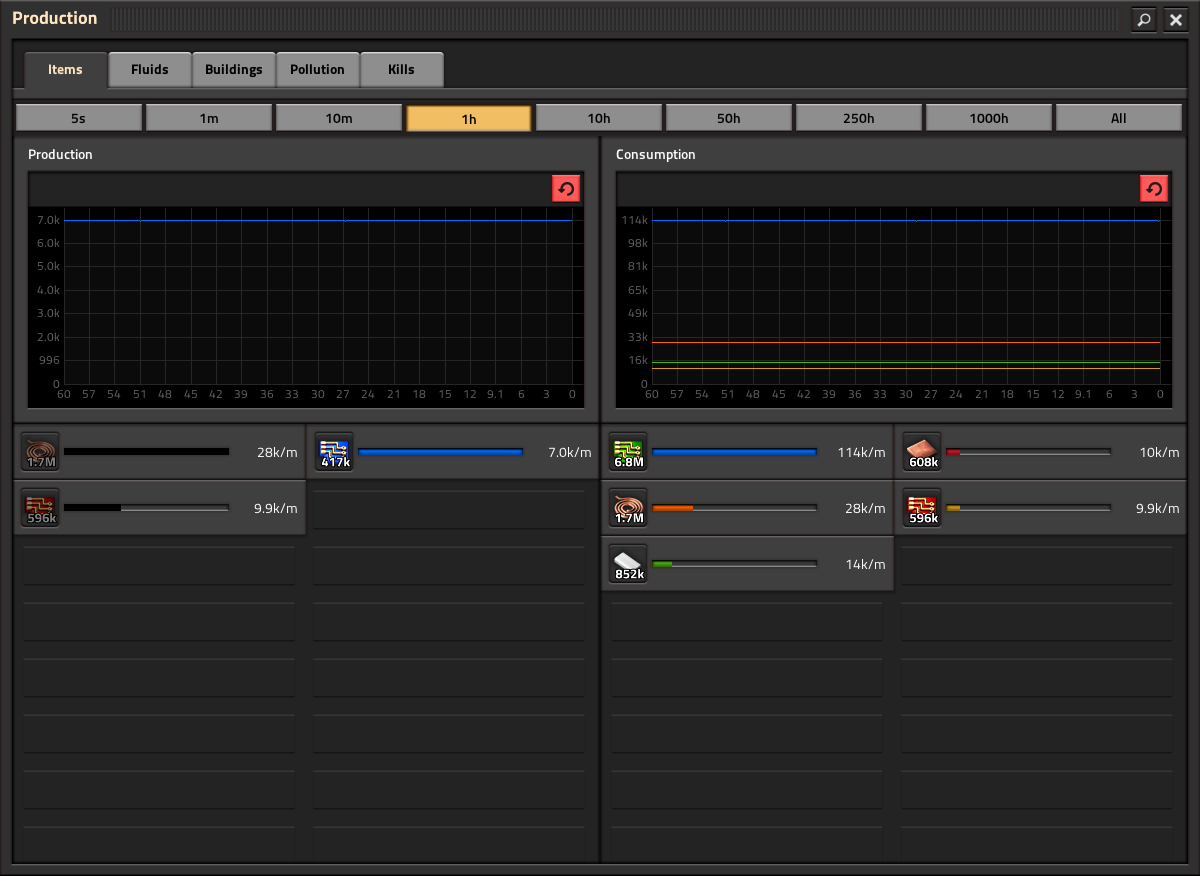Screen dimensions: 1200x876
Task: Click the copper cable icon in Production list
Action: click(x=41, y=452)
